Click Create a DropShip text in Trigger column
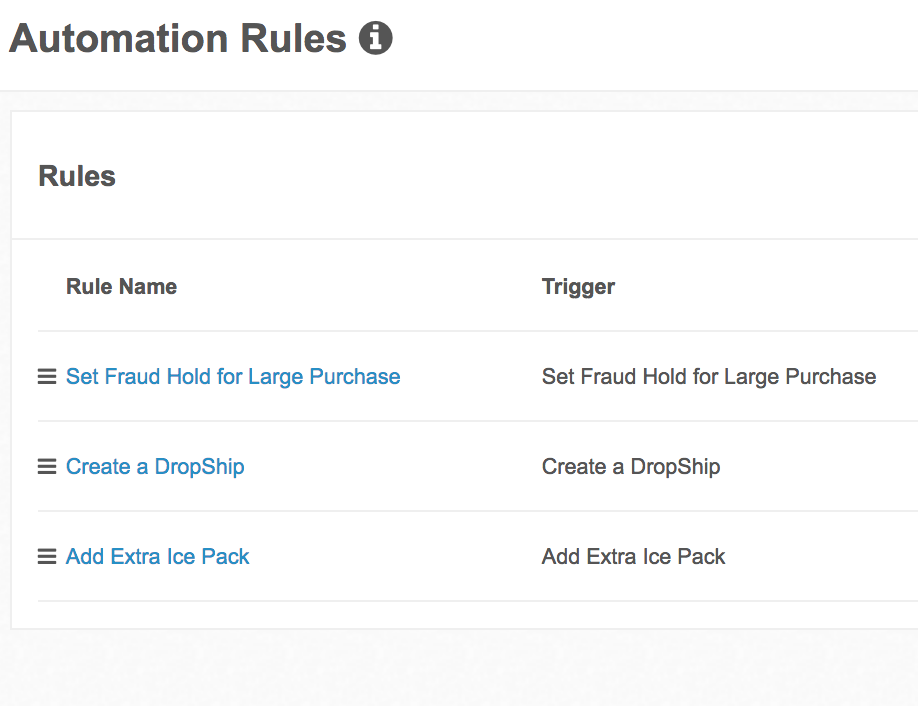Image resolution: width=918 pixels, height=706 pixels. click(x=631, y=467)
